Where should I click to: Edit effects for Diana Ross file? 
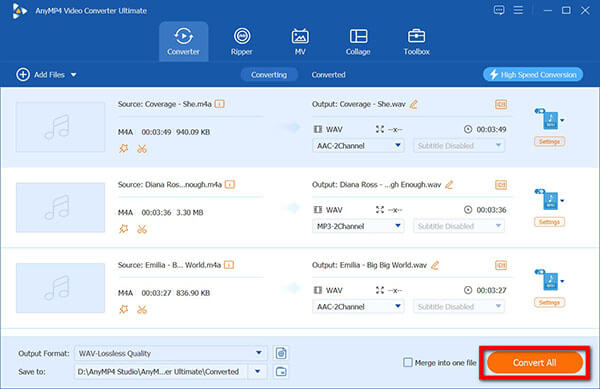[x=124, y=229]
